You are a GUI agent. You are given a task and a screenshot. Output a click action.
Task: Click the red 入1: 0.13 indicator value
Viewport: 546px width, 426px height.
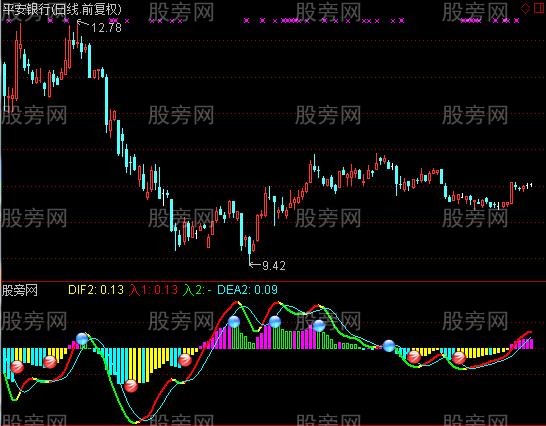tap(153, 290)
